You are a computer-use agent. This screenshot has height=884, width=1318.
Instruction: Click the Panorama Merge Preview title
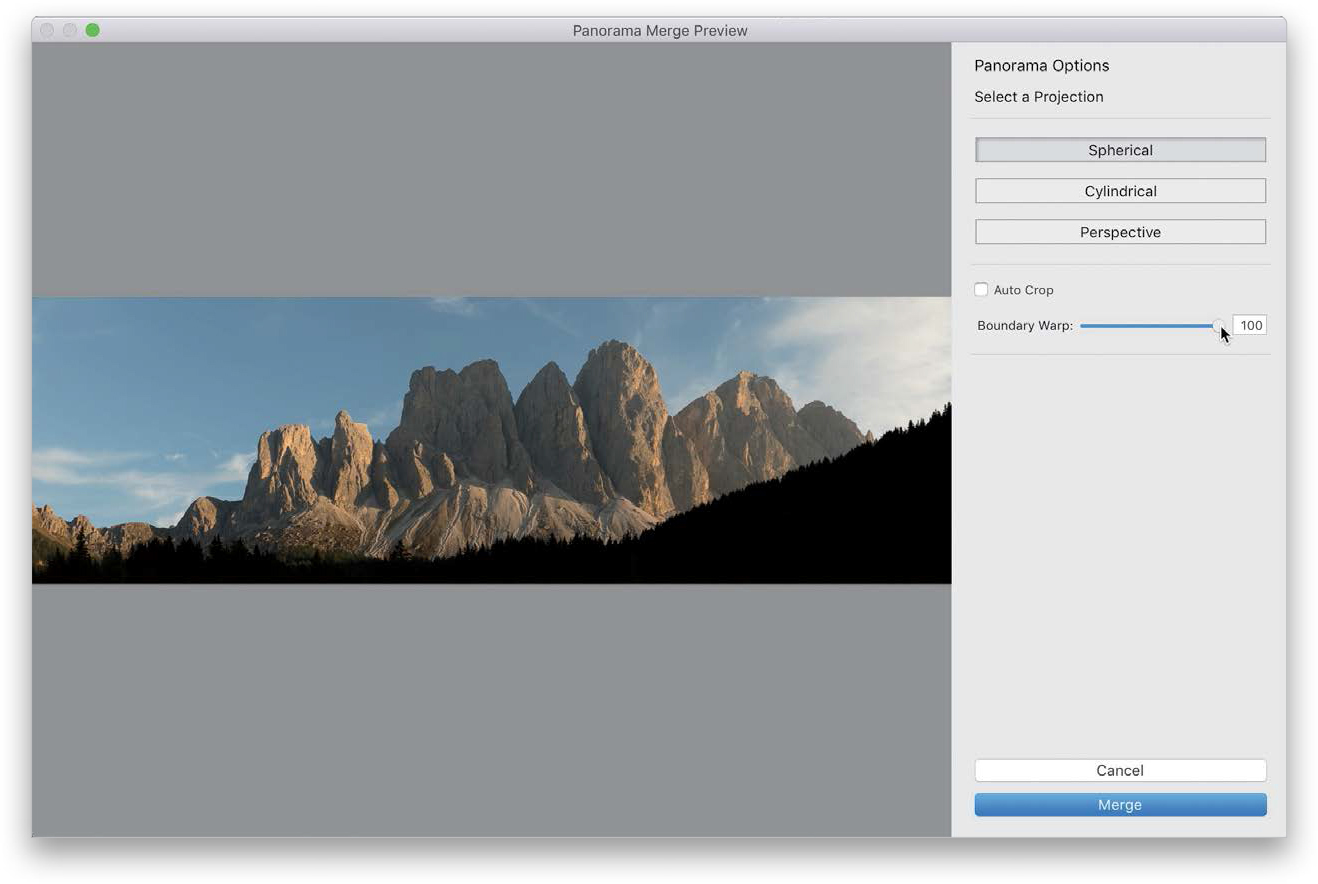coord(660,31)
